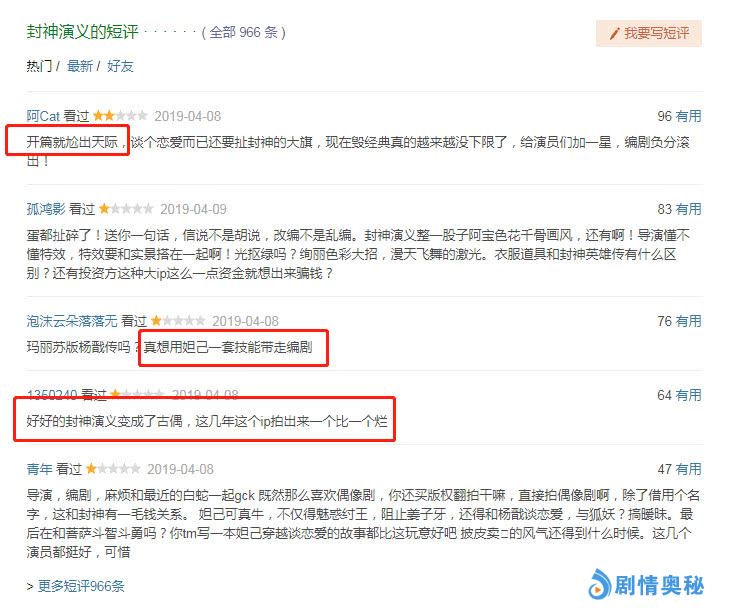Open user 孤鸿影's profile
Image resolution: width=732 pixels, height=615 pixels.
[x=46, y=209]
